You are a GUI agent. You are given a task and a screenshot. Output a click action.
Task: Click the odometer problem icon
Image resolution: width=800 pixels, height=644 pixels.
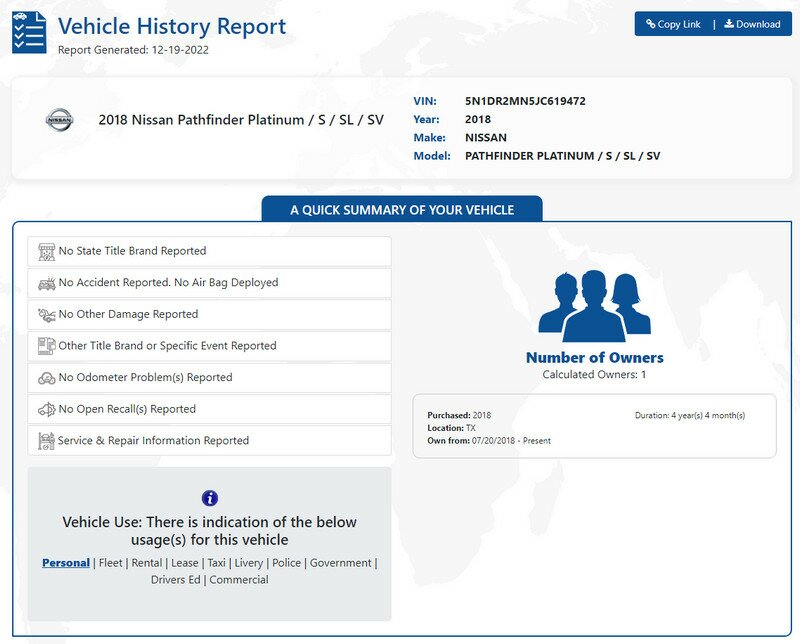pos(46,378)
